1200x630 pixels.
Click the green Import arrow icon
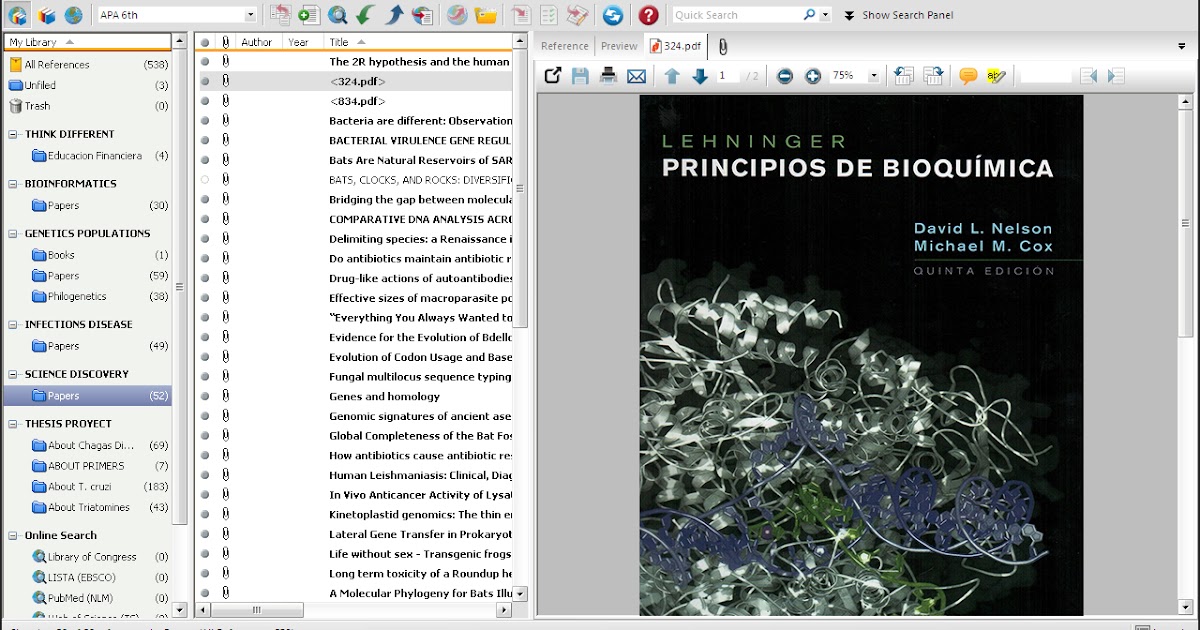(x=365, y=15)
